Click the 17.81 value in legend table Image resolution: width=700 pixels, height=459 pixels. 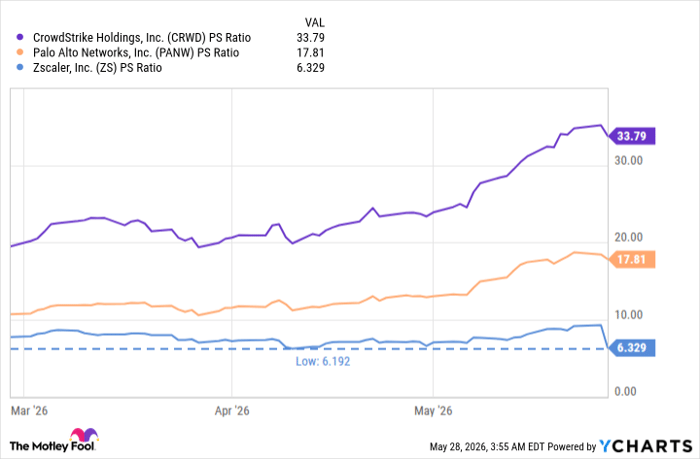[x=311, y=53]
